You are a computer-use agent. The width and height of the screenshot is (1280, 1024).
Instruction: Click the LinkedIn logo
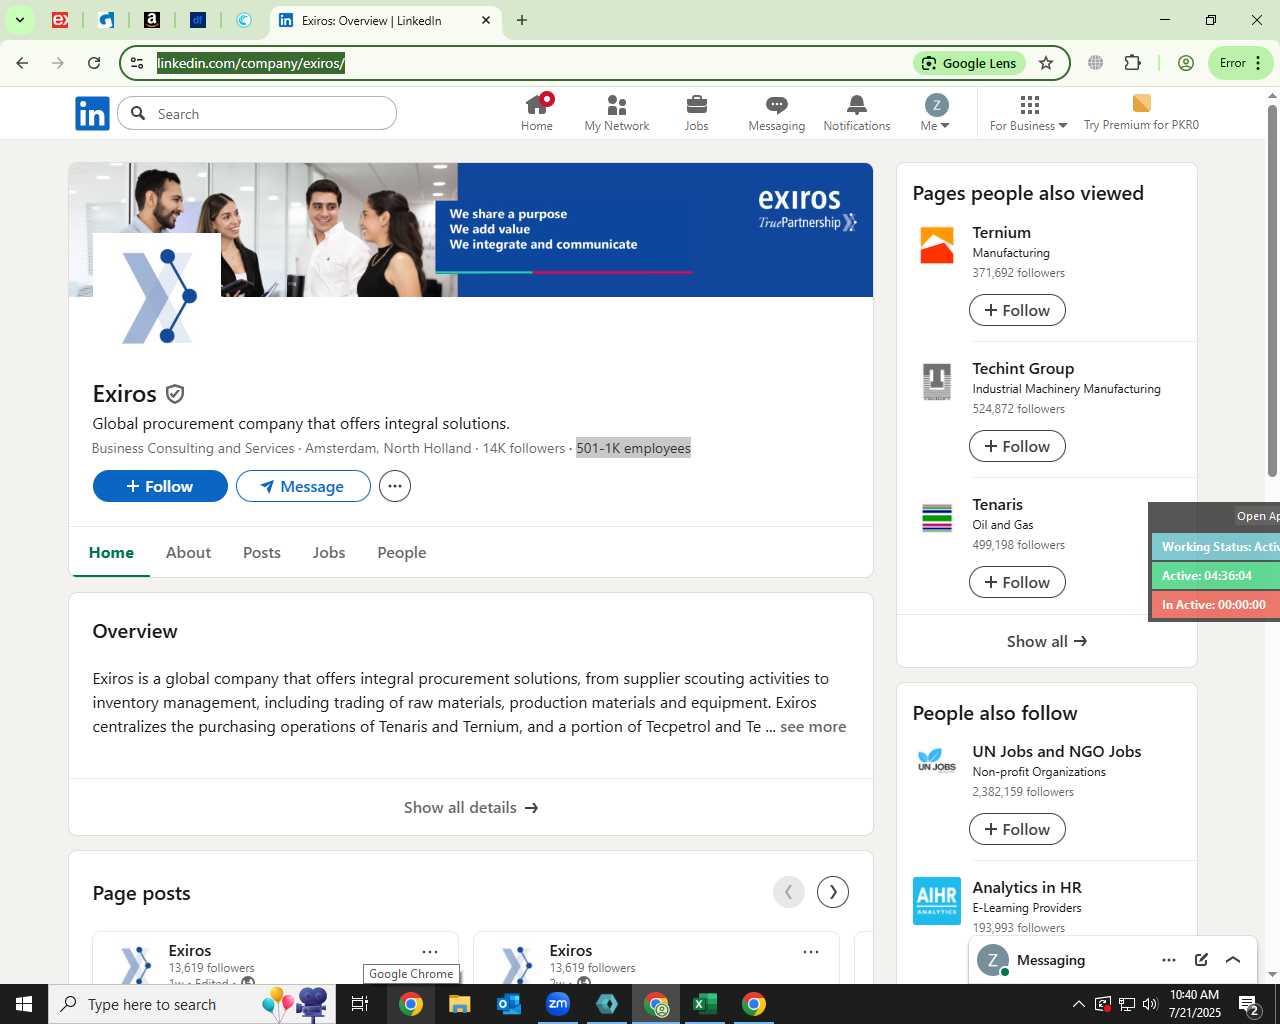coord(92,114)
